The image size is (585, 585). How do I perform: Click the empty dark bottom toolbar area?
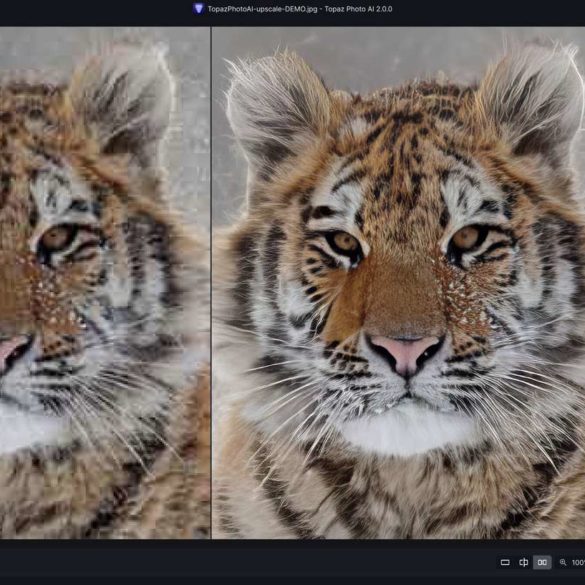tap(246, 562)
